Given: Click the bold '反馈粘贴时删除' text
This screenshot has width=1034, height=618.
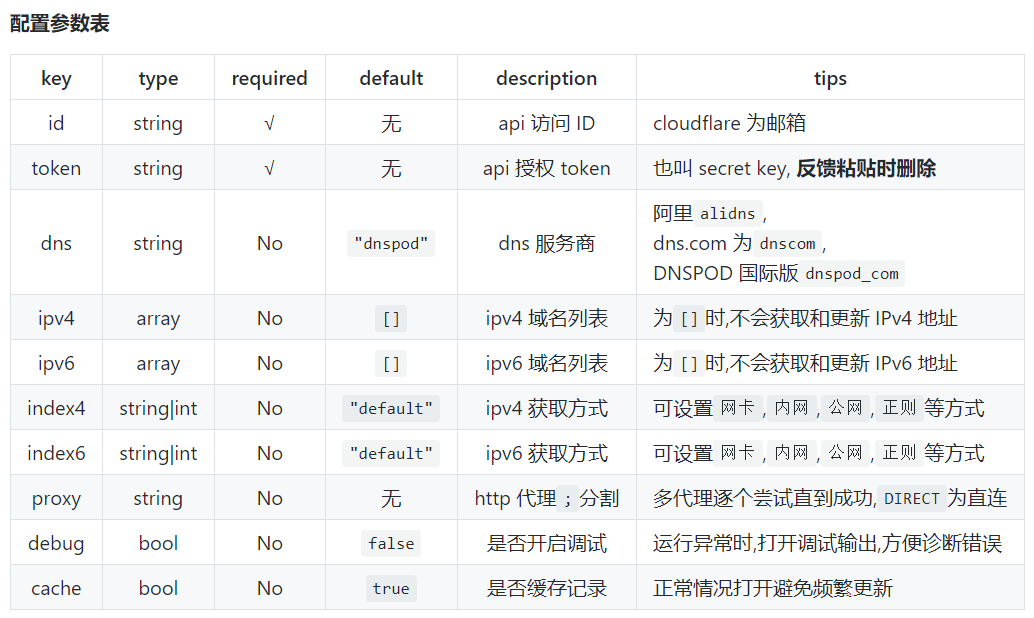Looking at the screenshot, I should tap(866, 168).
